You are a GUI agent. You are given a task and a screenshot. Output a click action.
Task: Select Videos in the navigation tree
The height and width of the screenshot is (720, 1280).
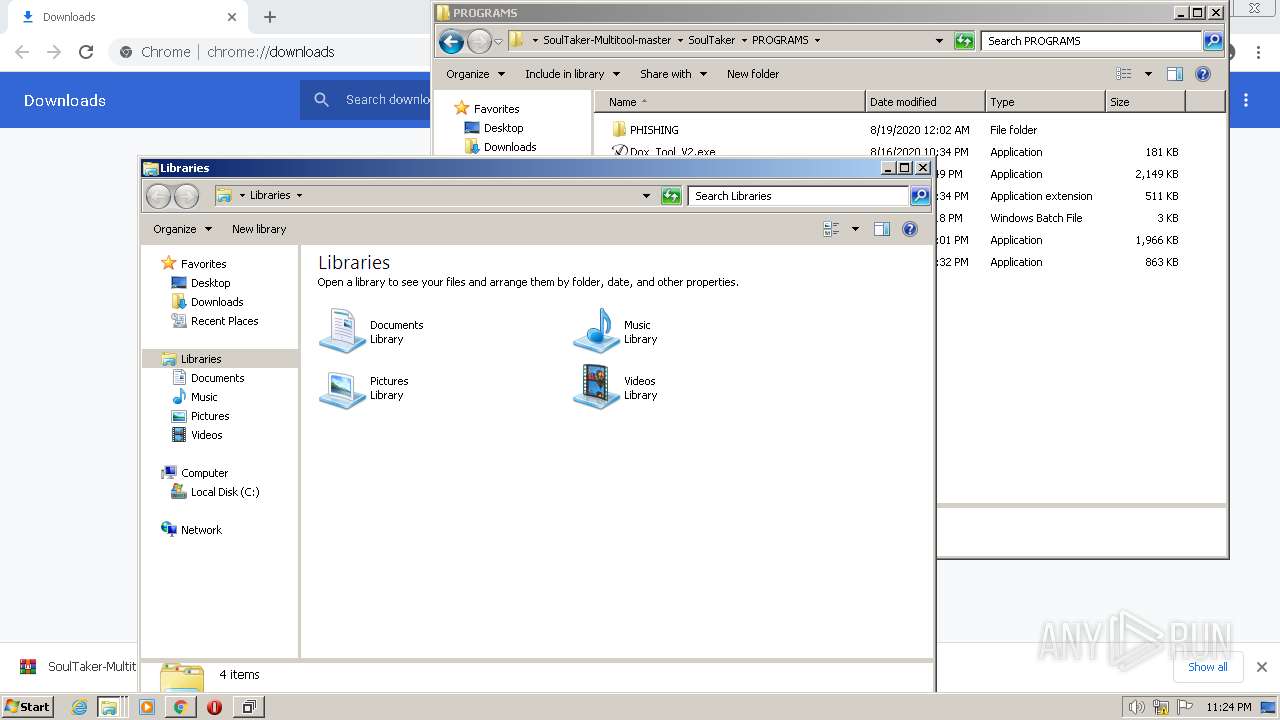tap(206, 435)
